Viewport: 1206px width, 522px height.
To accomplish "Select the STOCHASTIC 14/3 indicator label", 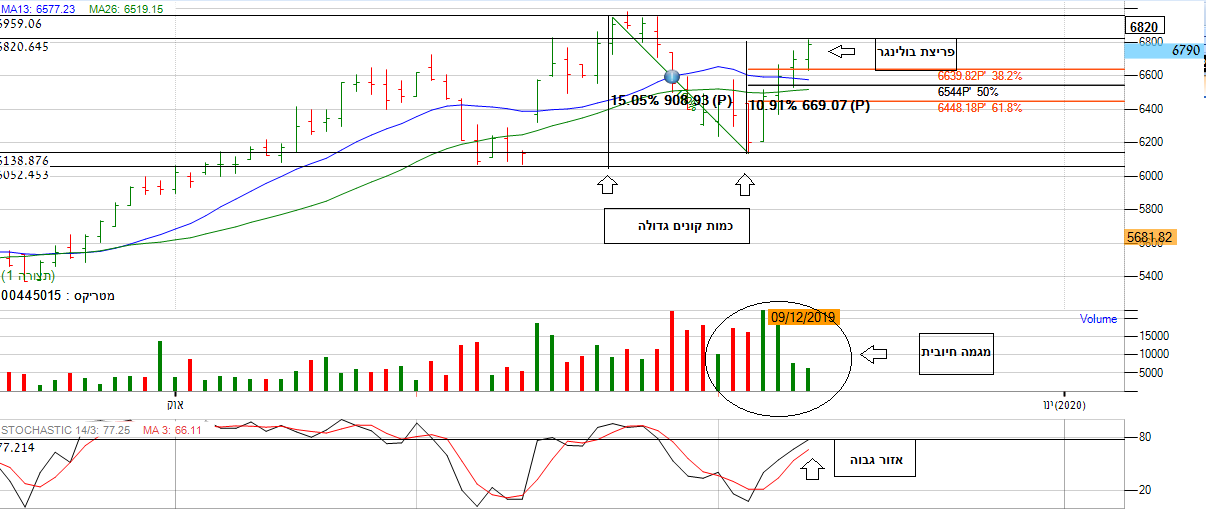I will click(x=50, y=429).
